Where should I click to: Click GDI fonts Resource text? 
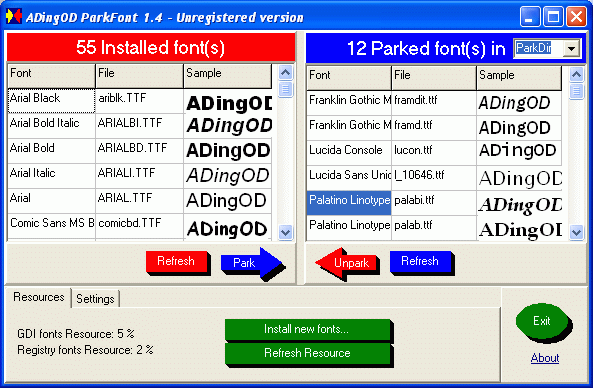(76, 334)
